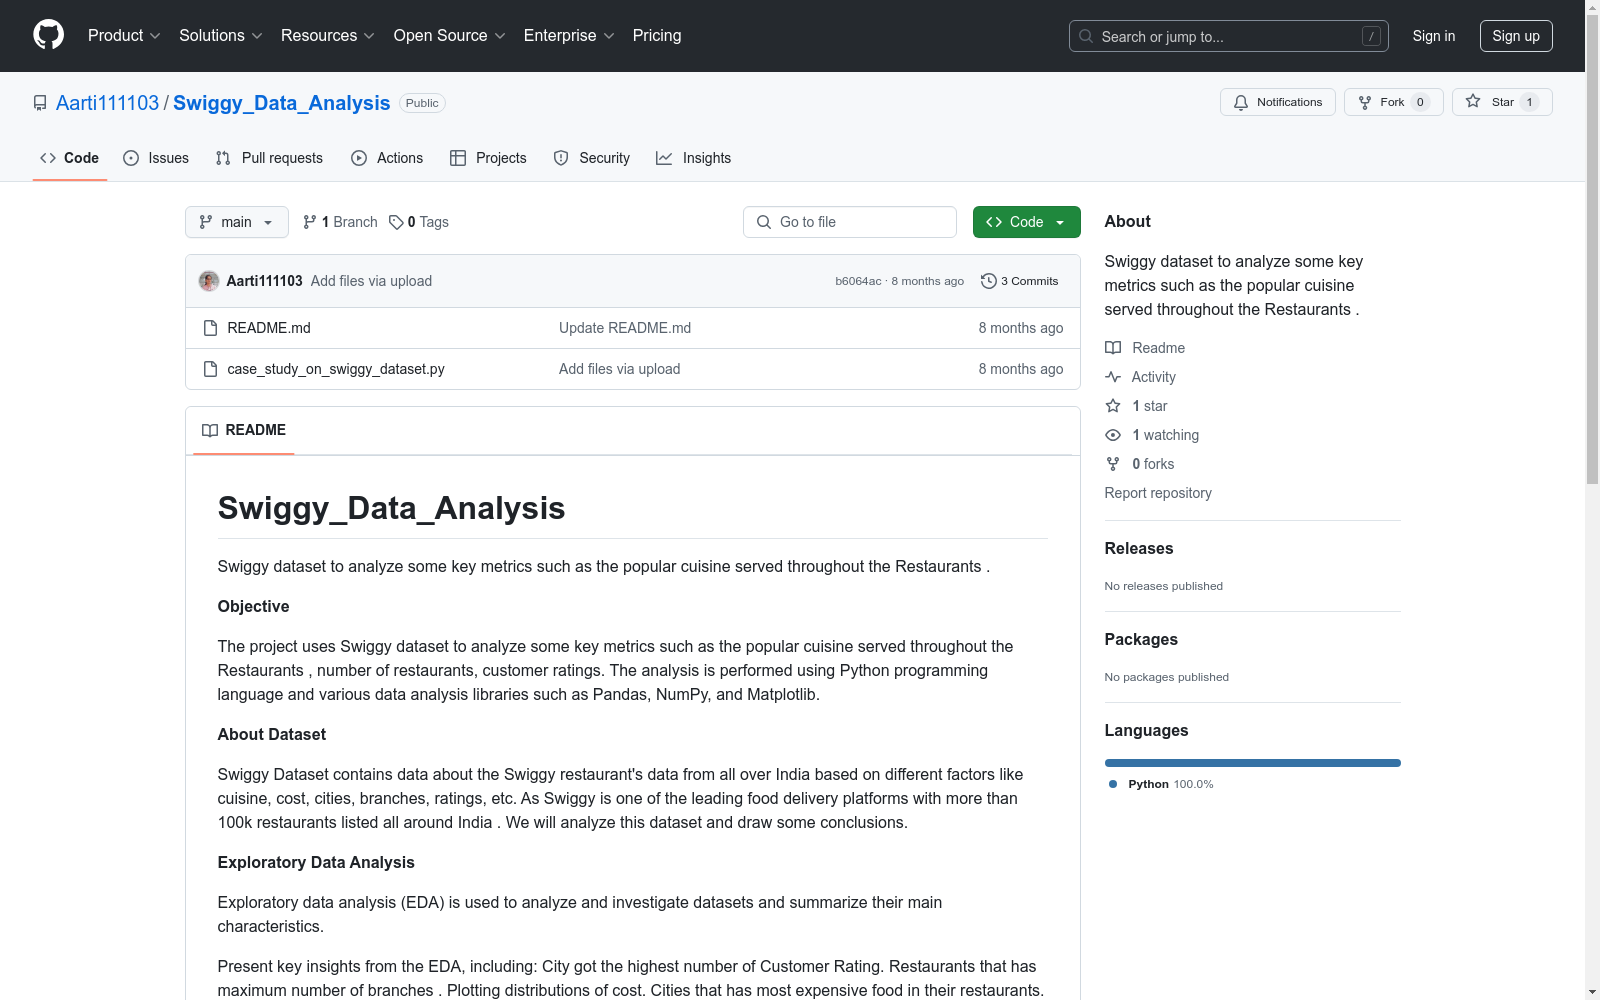Viewport: 1600px width, 1000px height.
Task: Open the Update README.md commit message
Action: tap(625, 328)
